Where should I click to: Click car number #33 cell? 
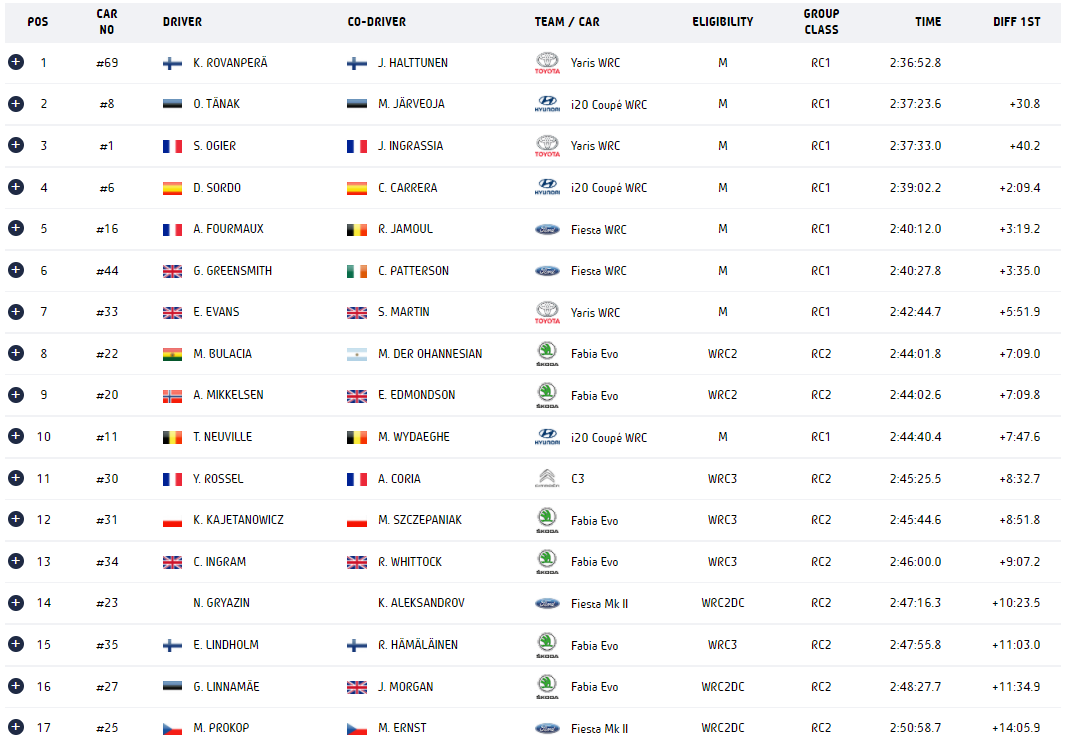[x=107, y=312]
